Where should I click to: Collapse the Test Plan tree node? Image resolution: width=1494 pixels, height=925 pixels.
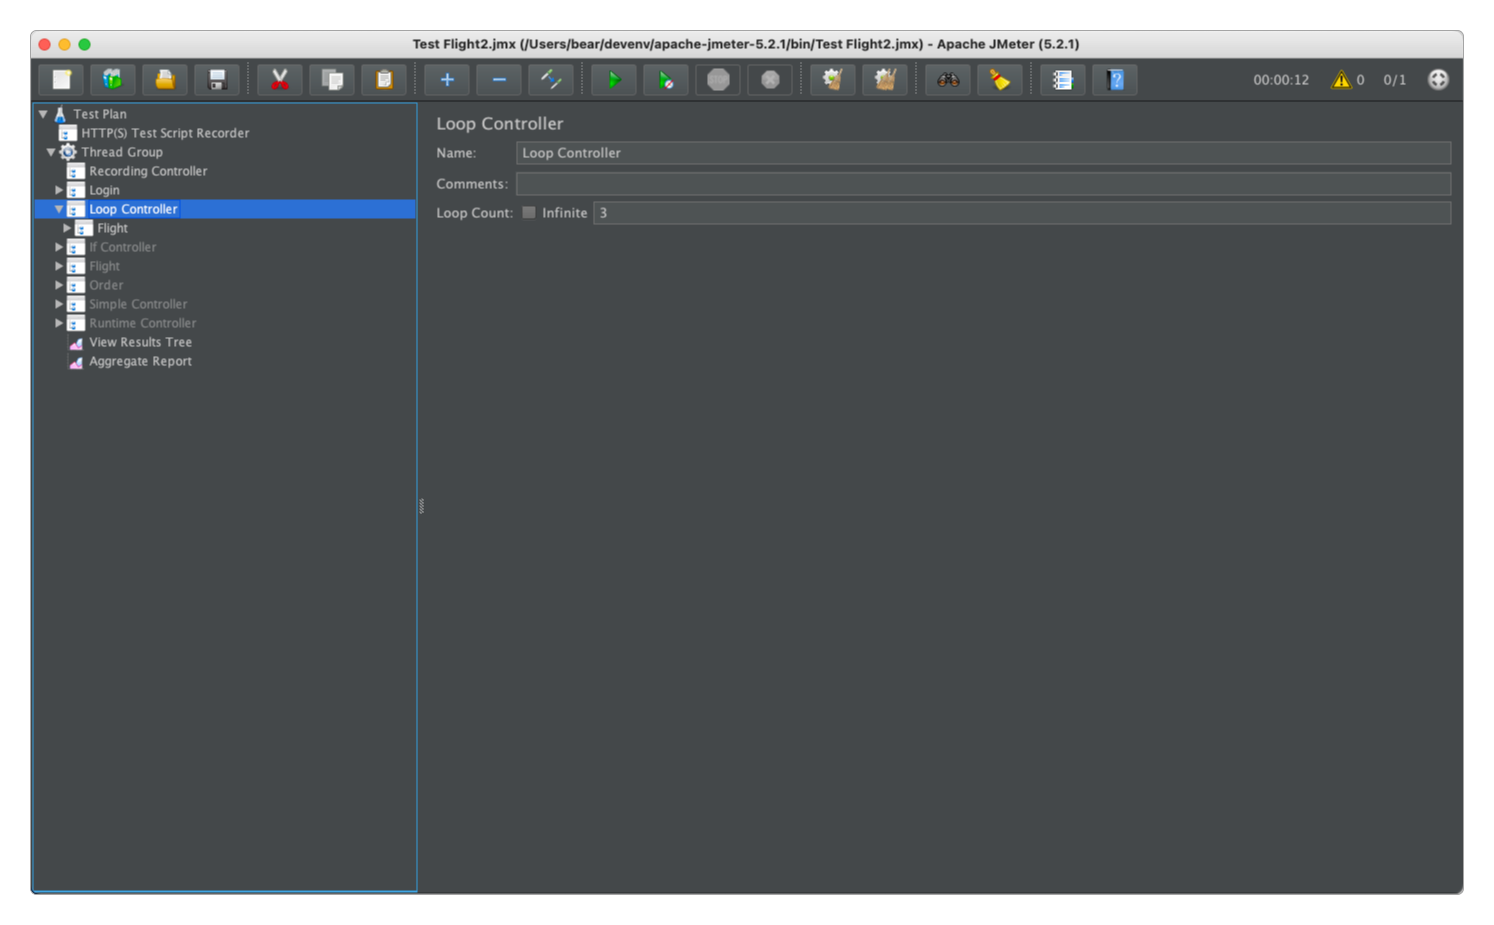pos(43,114)
